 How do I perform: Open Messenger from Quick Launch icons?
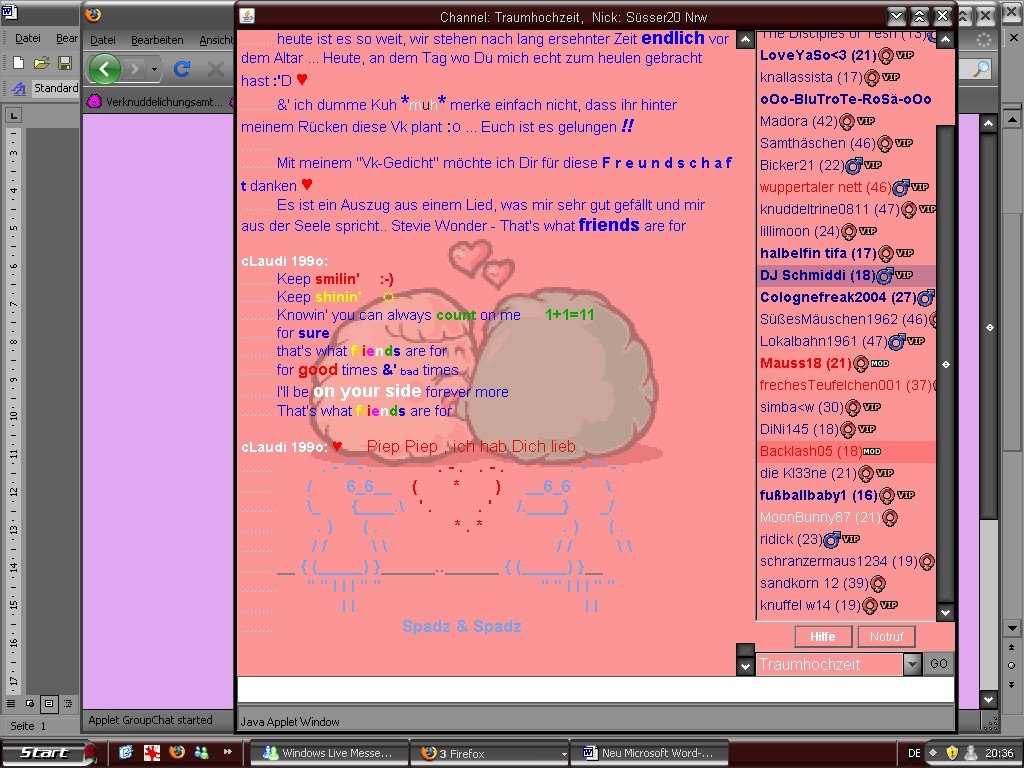tap(201, 752)
